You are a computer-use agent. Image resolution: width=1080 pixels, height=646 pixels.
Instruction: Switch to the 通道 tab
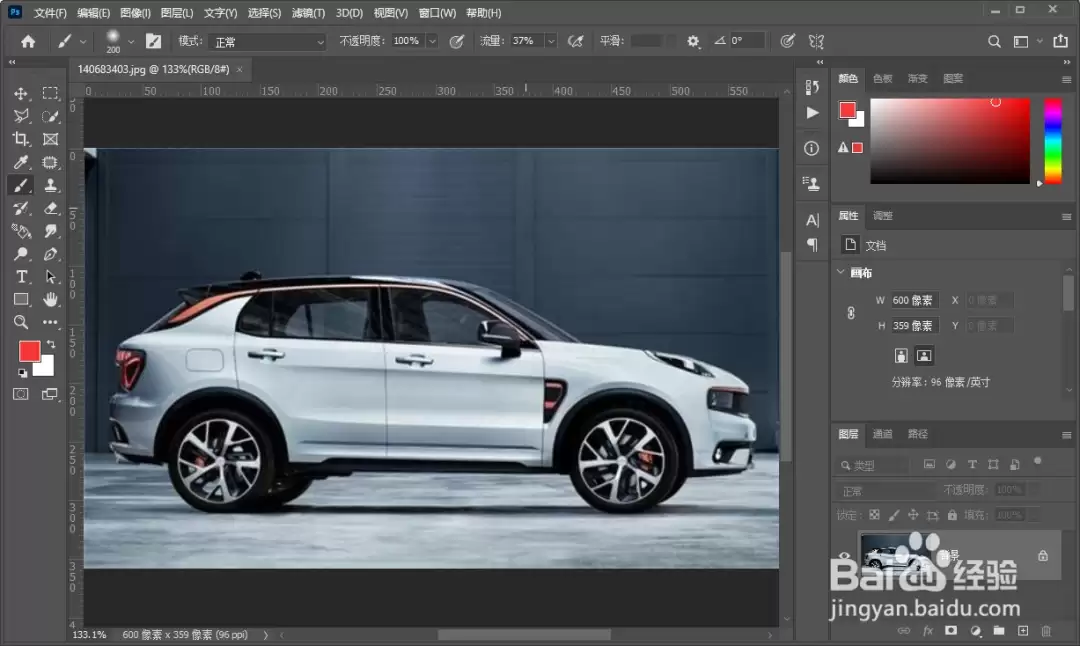pyautogui.click(x=882, y=434)
